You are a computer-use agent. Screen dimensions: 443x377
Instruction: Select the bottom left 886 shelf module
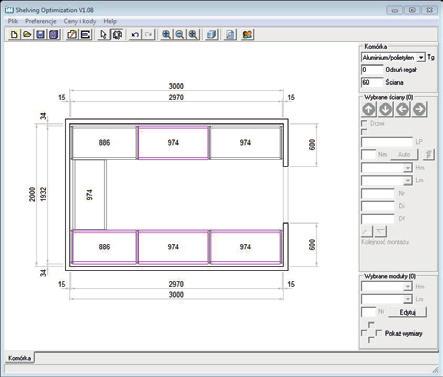[x=104, y=247]
